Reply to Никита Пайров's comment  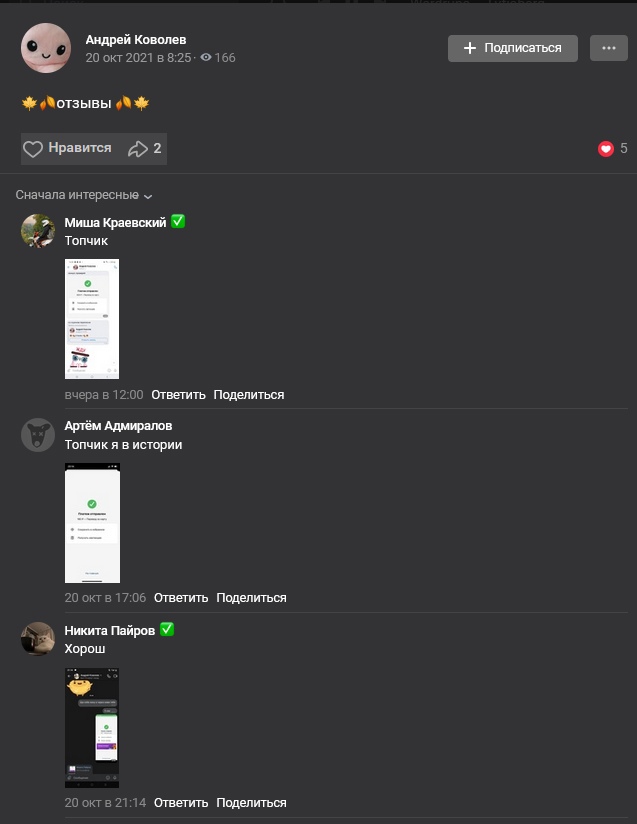[x=181, y=802]
